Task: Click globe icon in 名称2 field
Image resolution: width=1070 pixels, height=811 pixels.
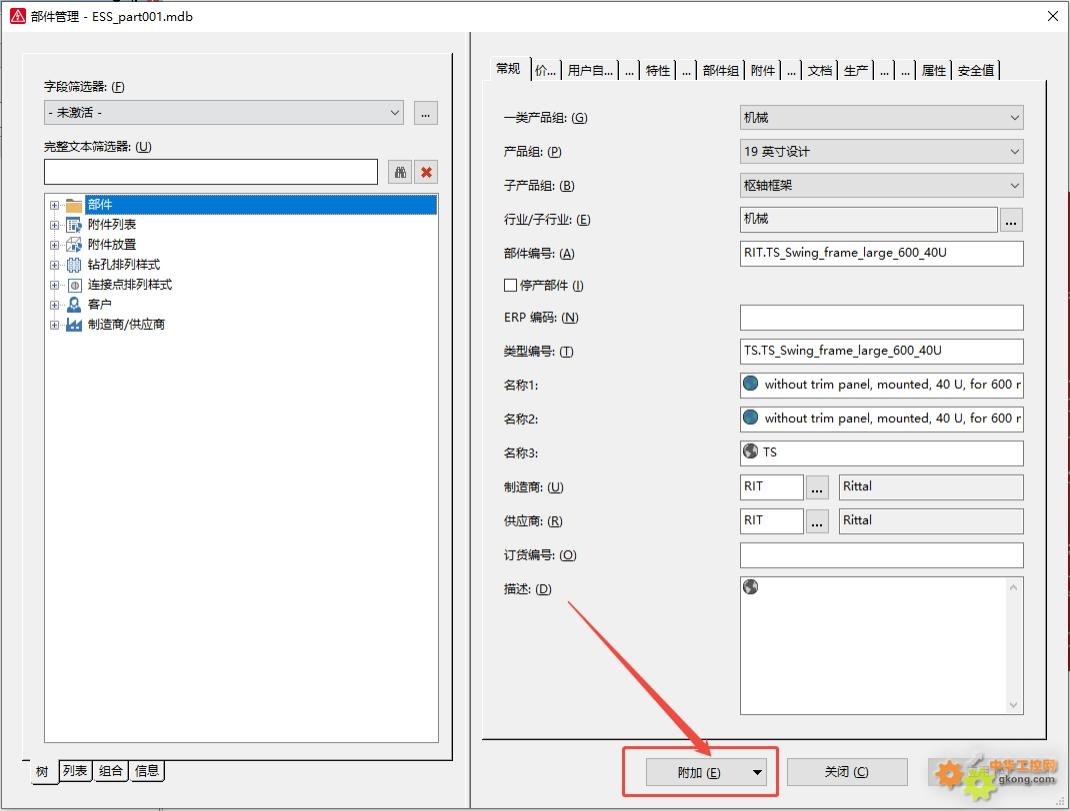Action: coord(751,417)
